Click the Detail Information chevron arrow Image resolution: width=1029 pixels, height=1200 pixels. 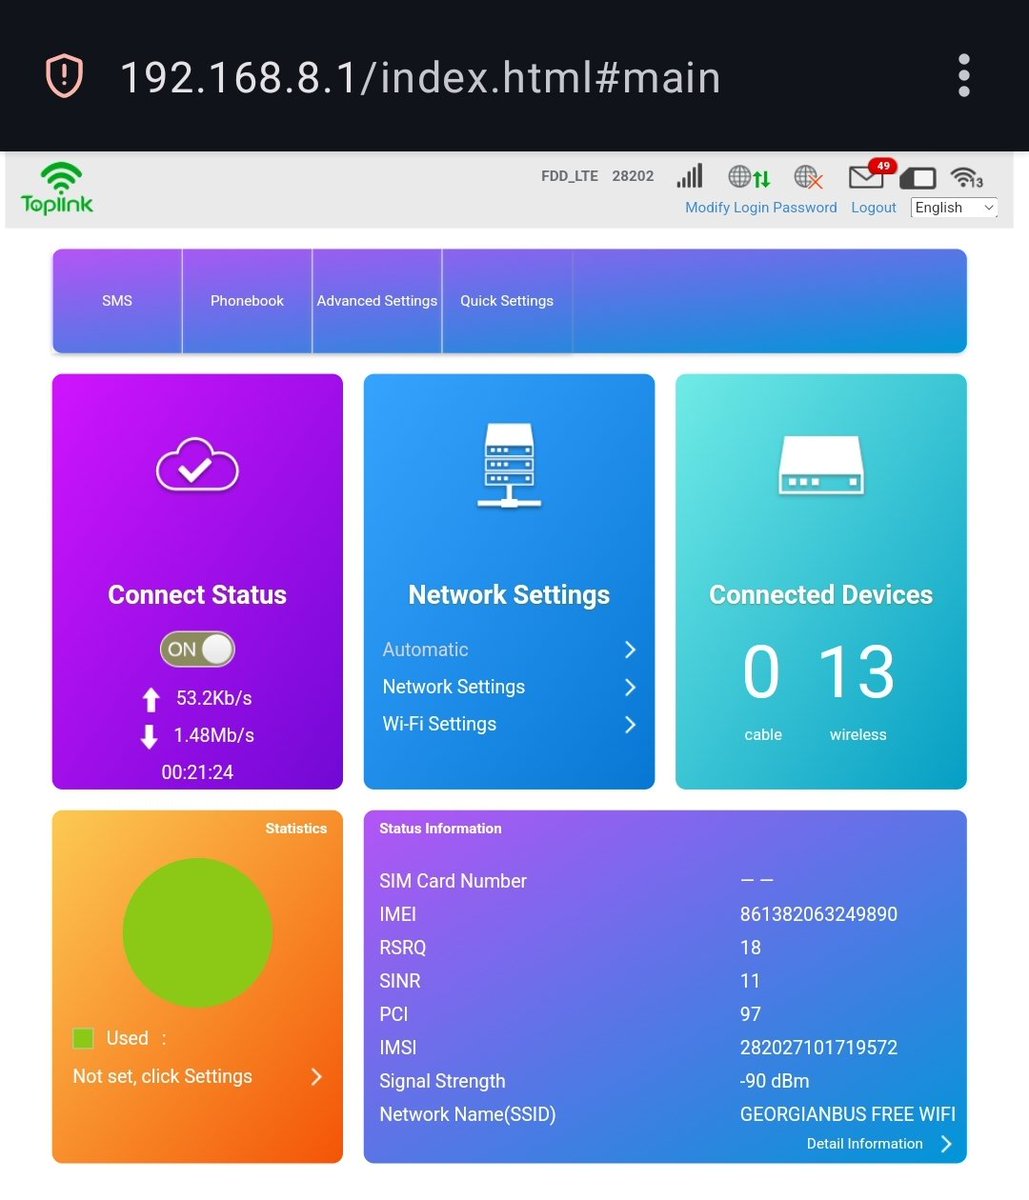tap(946, 1144)
